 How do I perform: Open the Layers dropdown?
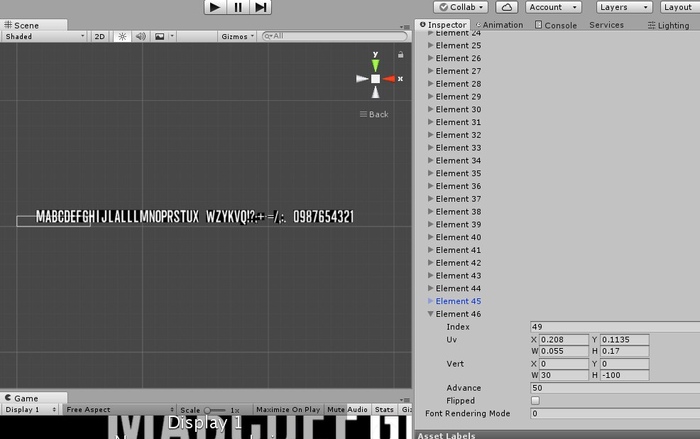[x=624, y=7]
